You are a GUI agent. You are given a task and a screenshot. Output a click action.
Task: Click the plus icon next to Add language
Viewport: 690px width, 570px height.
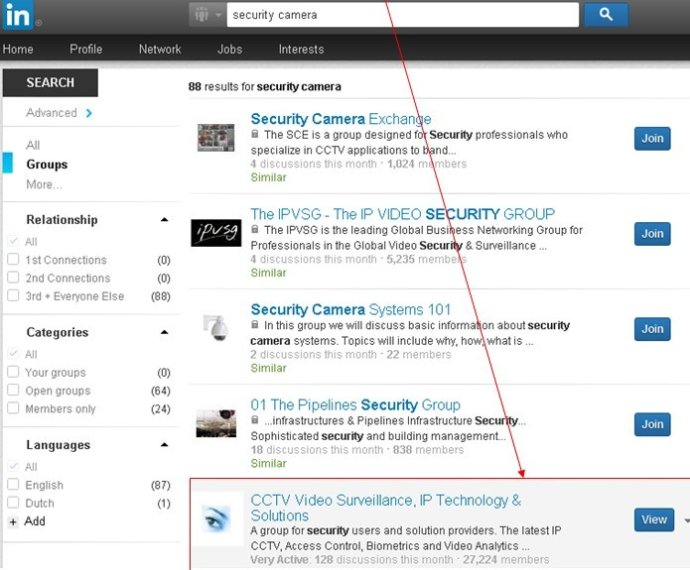tap(13, 522)
